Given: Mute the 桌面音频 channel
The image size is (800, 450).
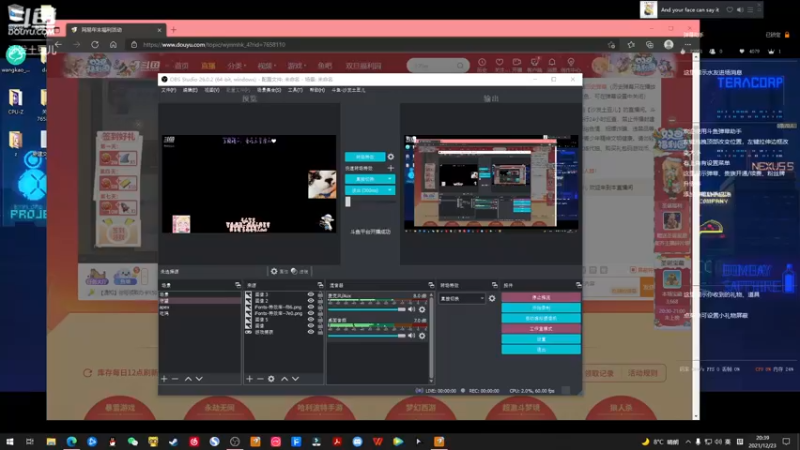Looking at the screenshot, I should pos(411,335).
